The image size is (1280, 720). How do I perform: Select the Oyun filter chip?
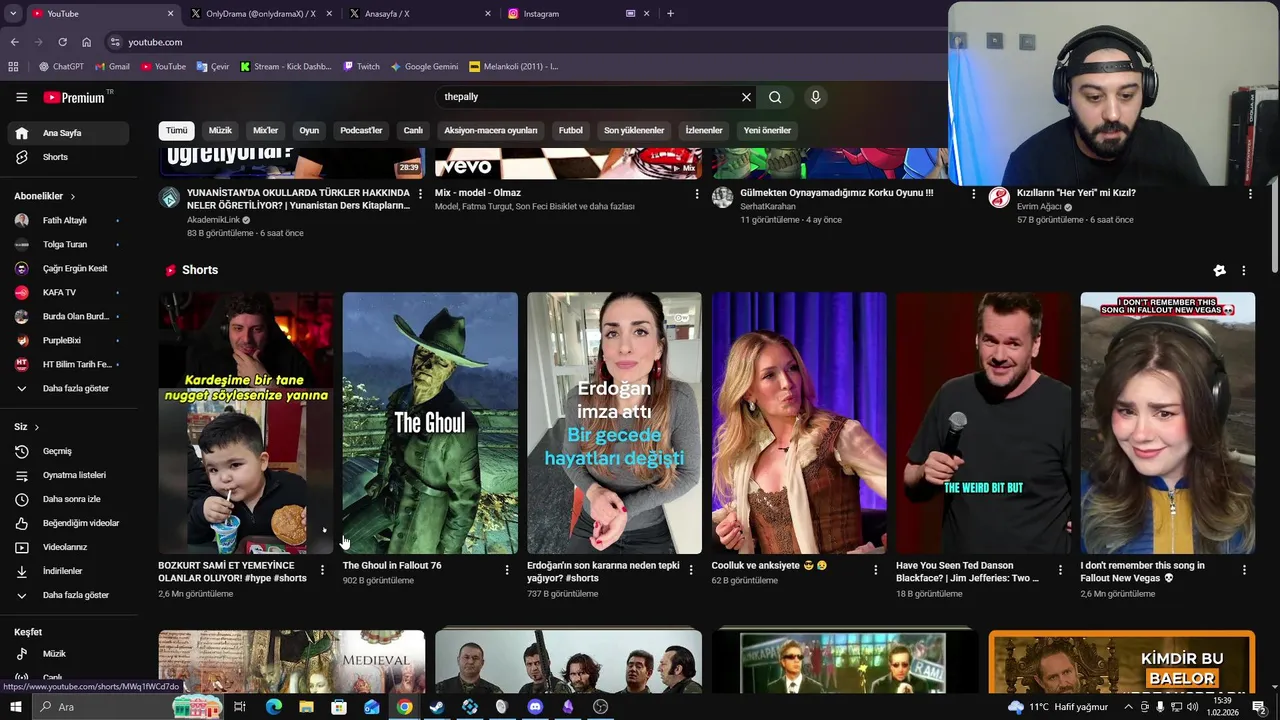click(309, 130)
